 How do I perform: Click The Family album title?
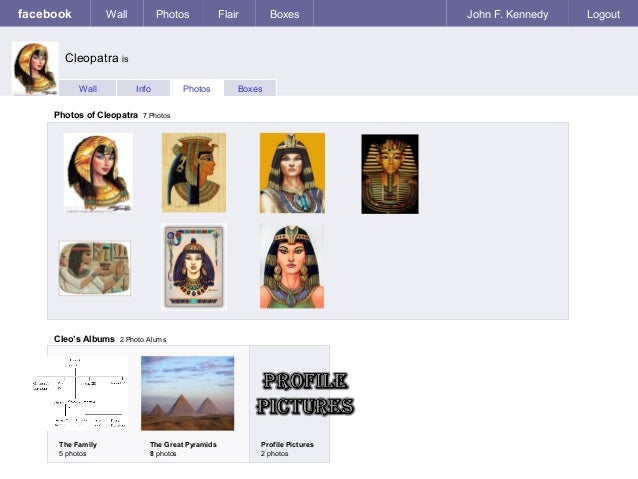tap(78, 444)
